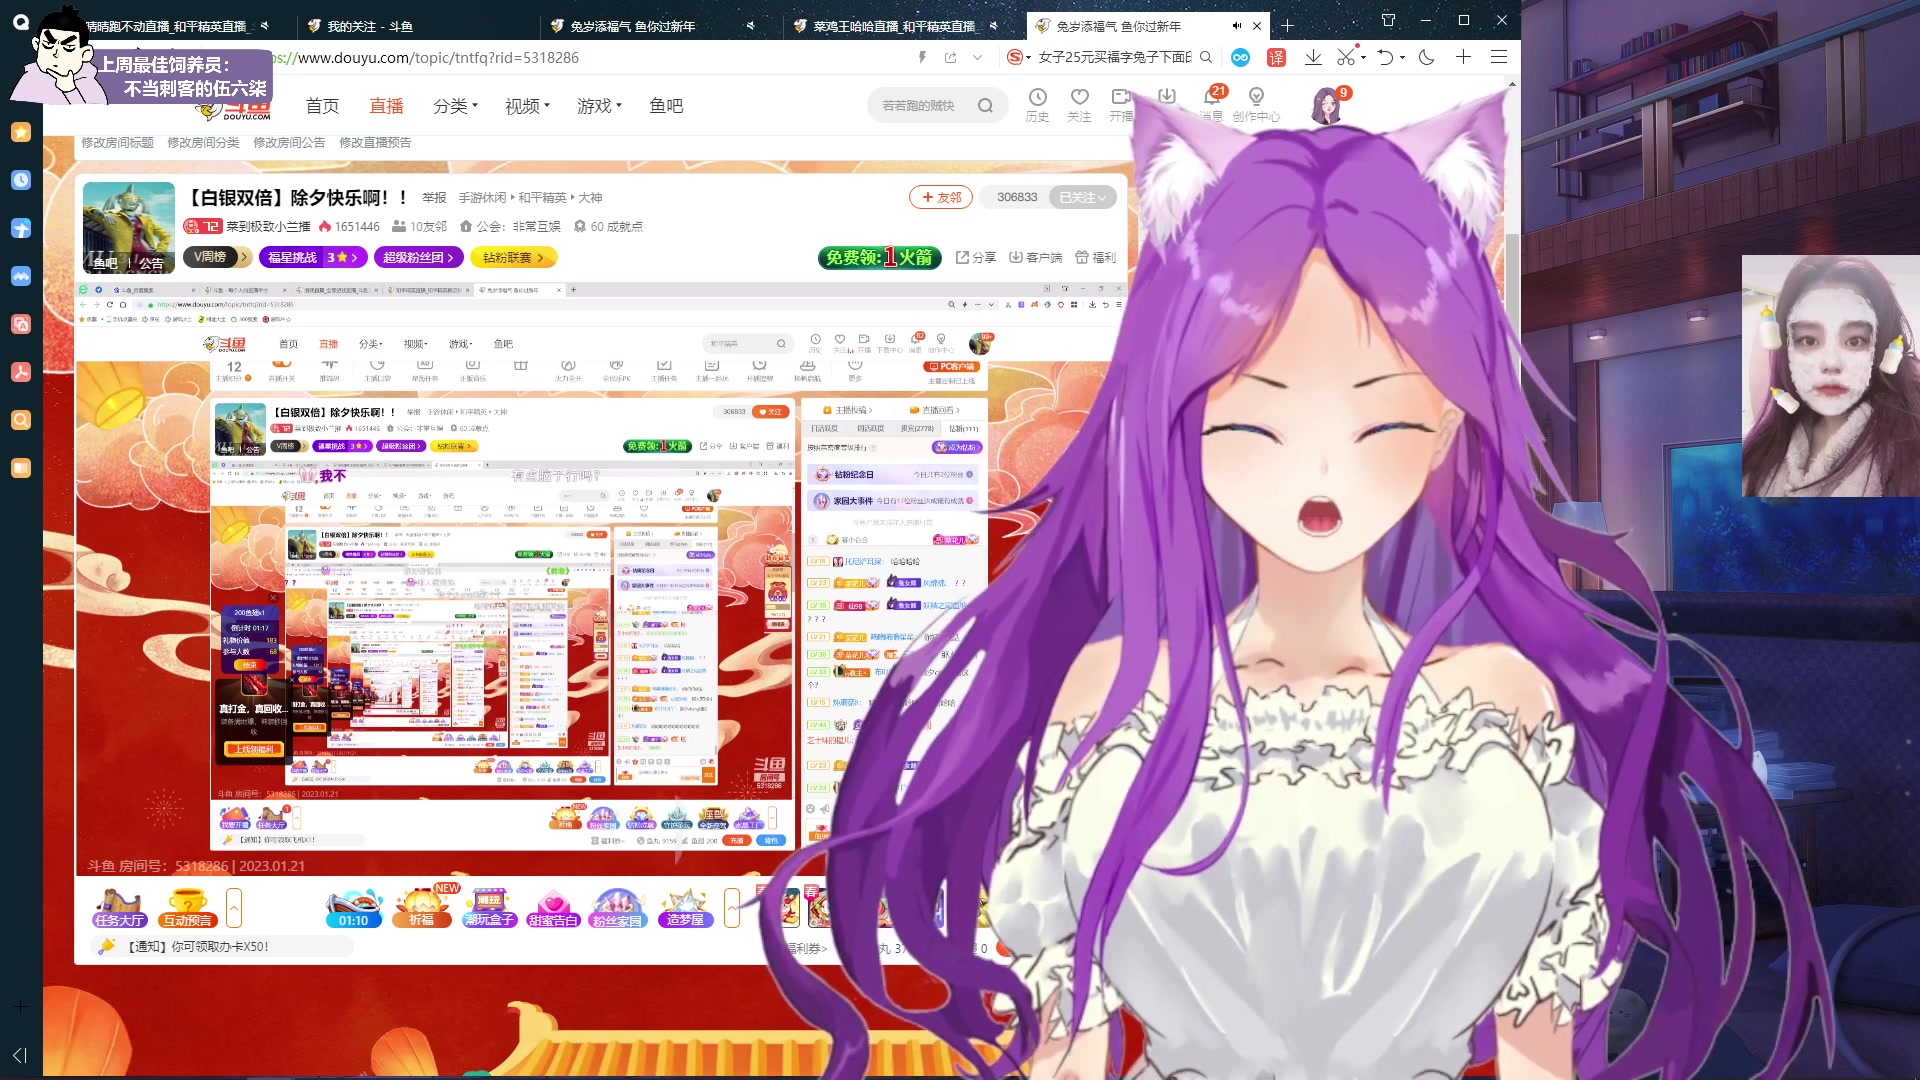The height and width of the screenshot is (1080, 1920).
Task: Click the boat countdown icon showing 01:10
Action: [354, 909]
